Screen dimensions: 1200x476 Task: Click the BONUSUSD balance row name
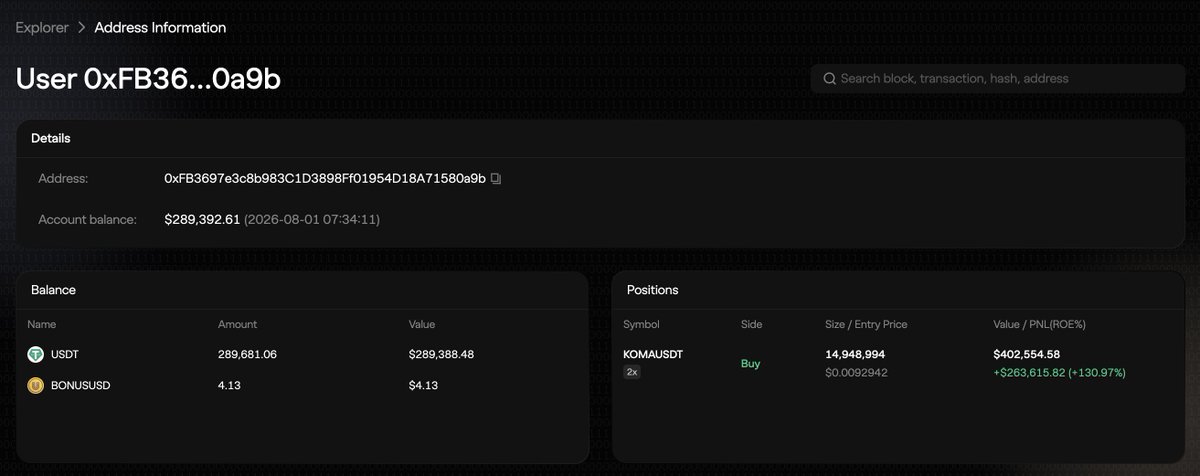tap(80, 385)
